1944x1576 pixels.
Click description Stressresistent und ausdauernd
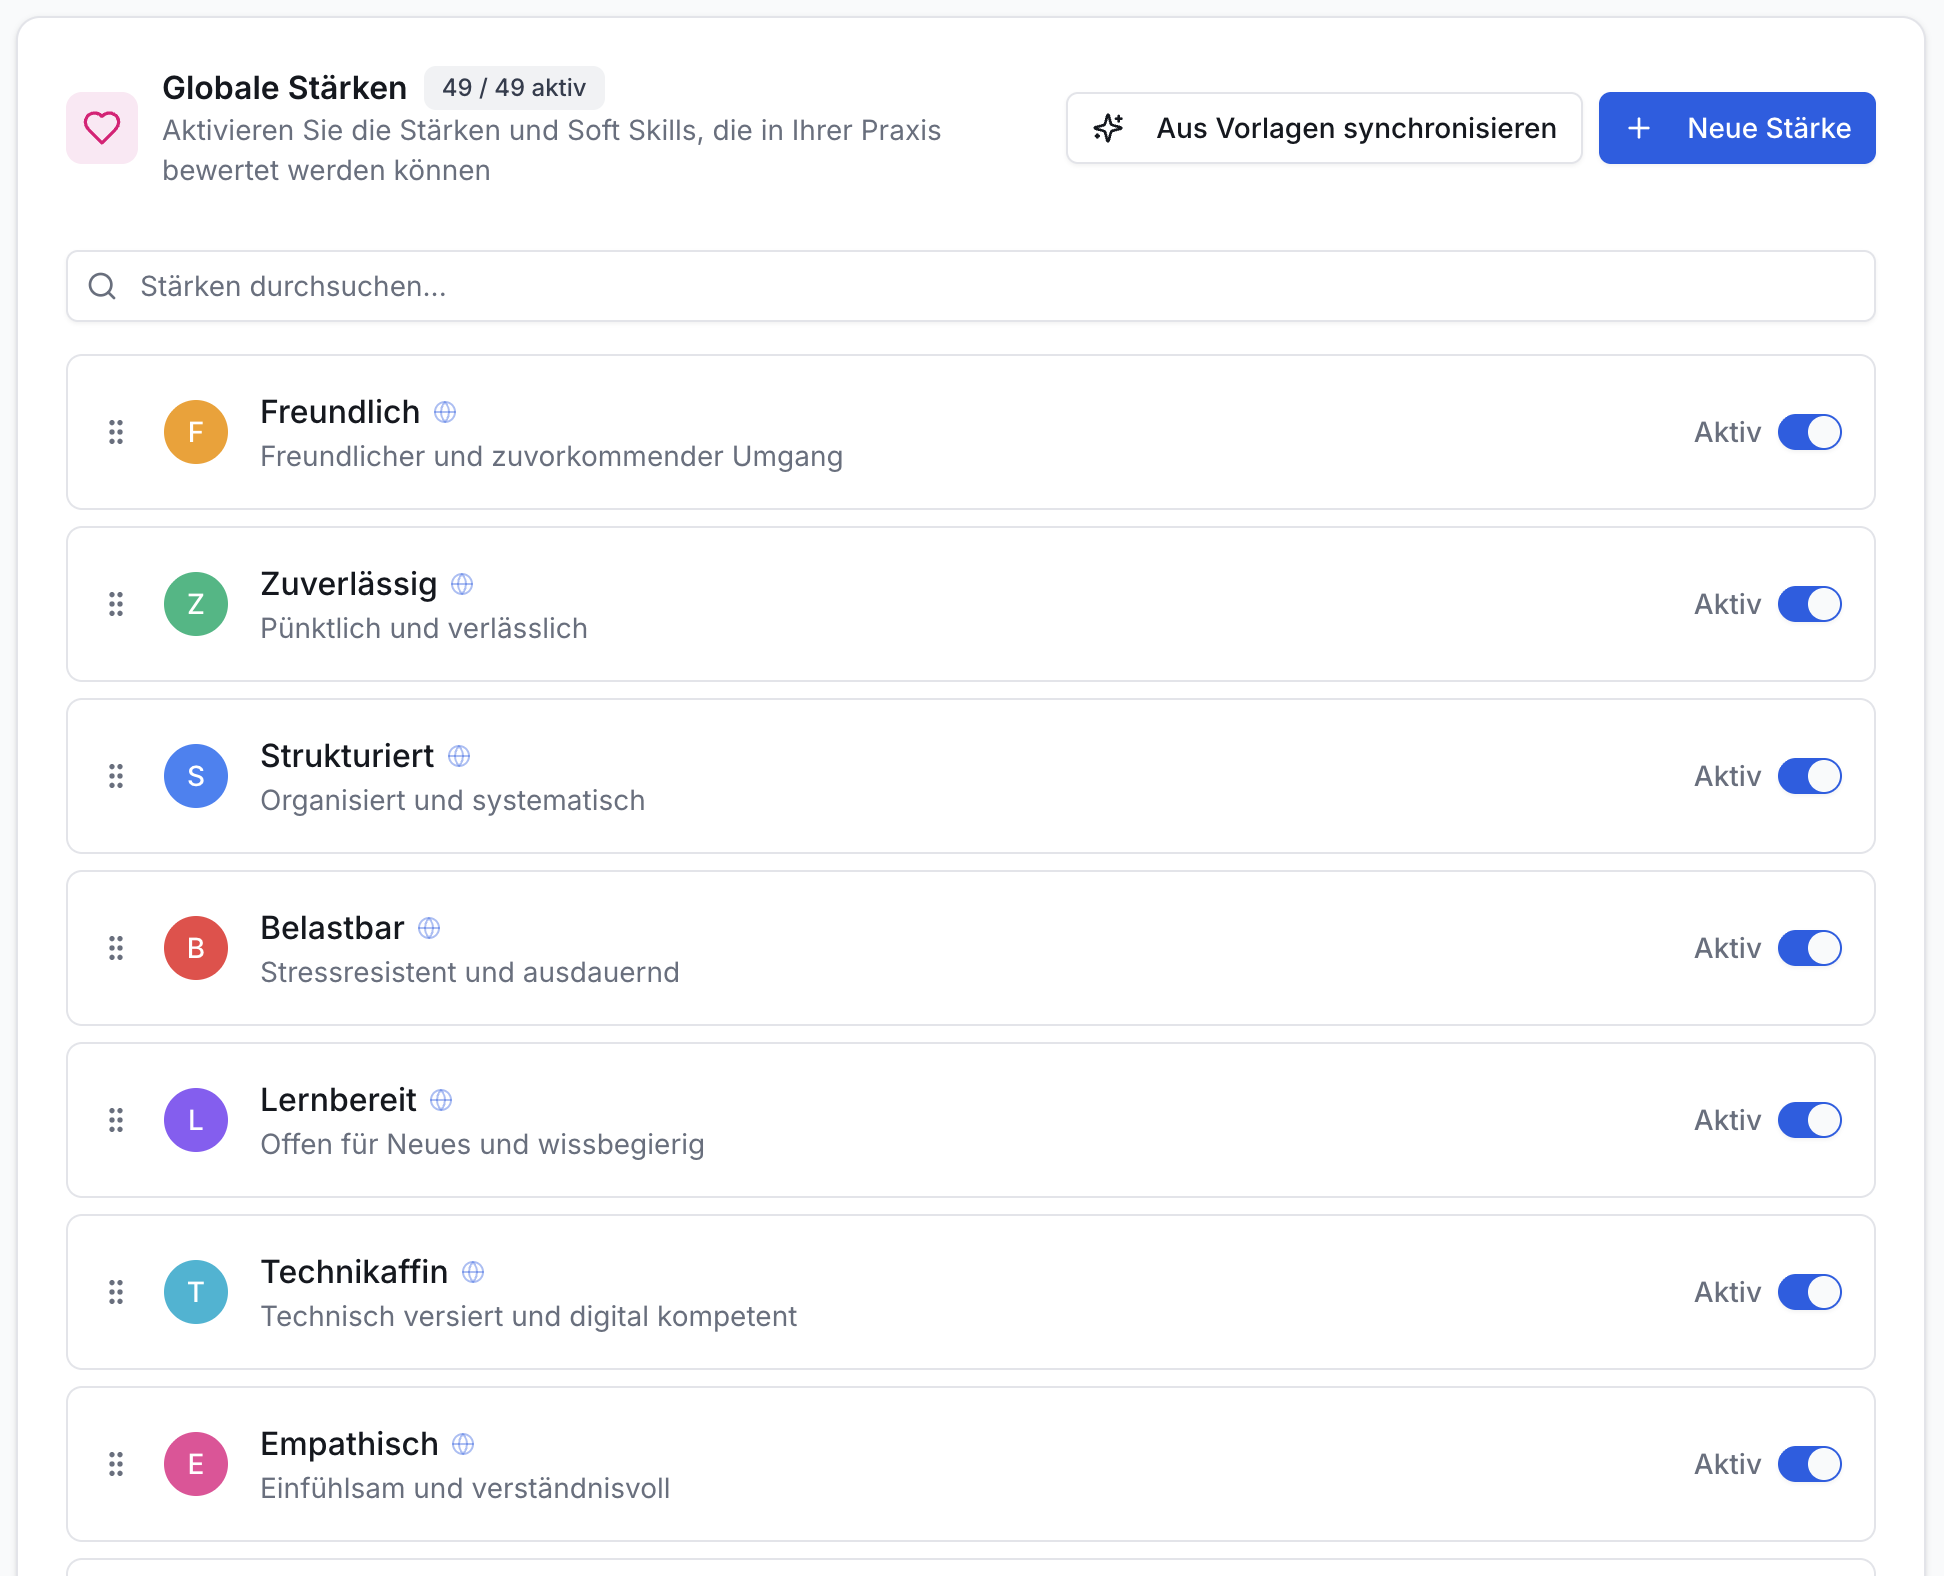pyautogui.click(x=470, y=972)
